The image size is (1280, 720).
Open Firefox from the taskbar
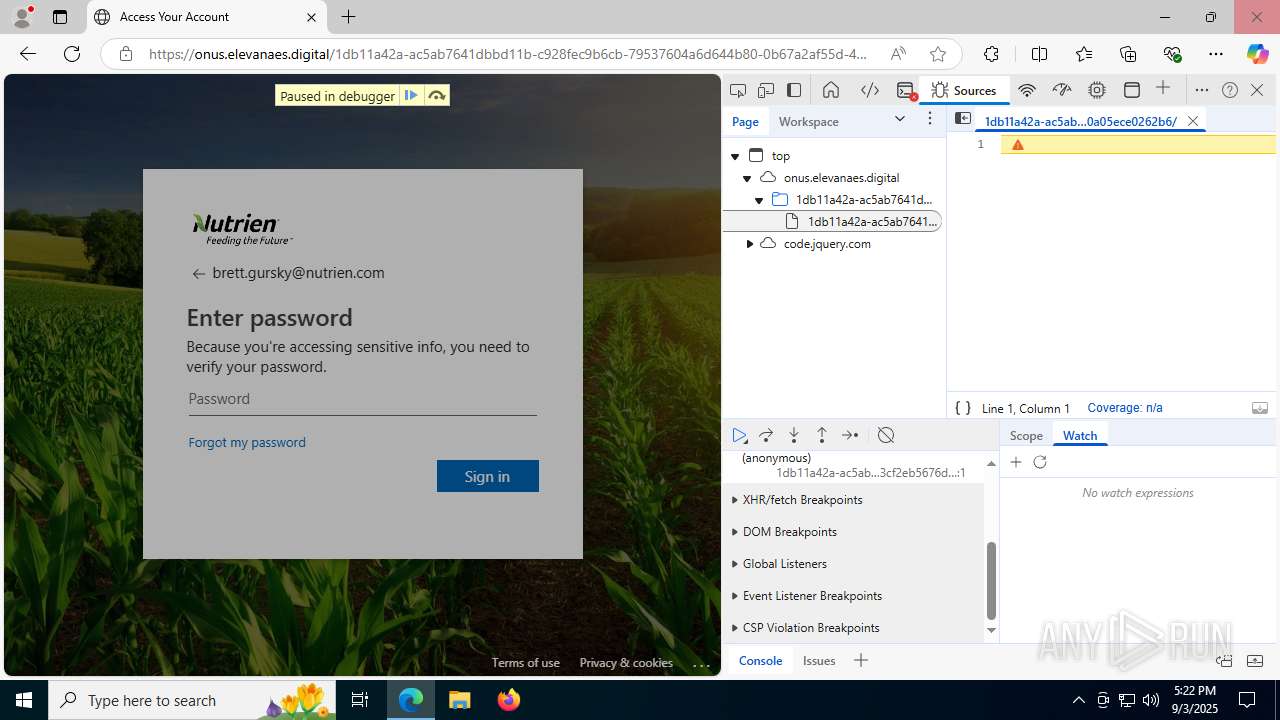click(x=509, y=700)
